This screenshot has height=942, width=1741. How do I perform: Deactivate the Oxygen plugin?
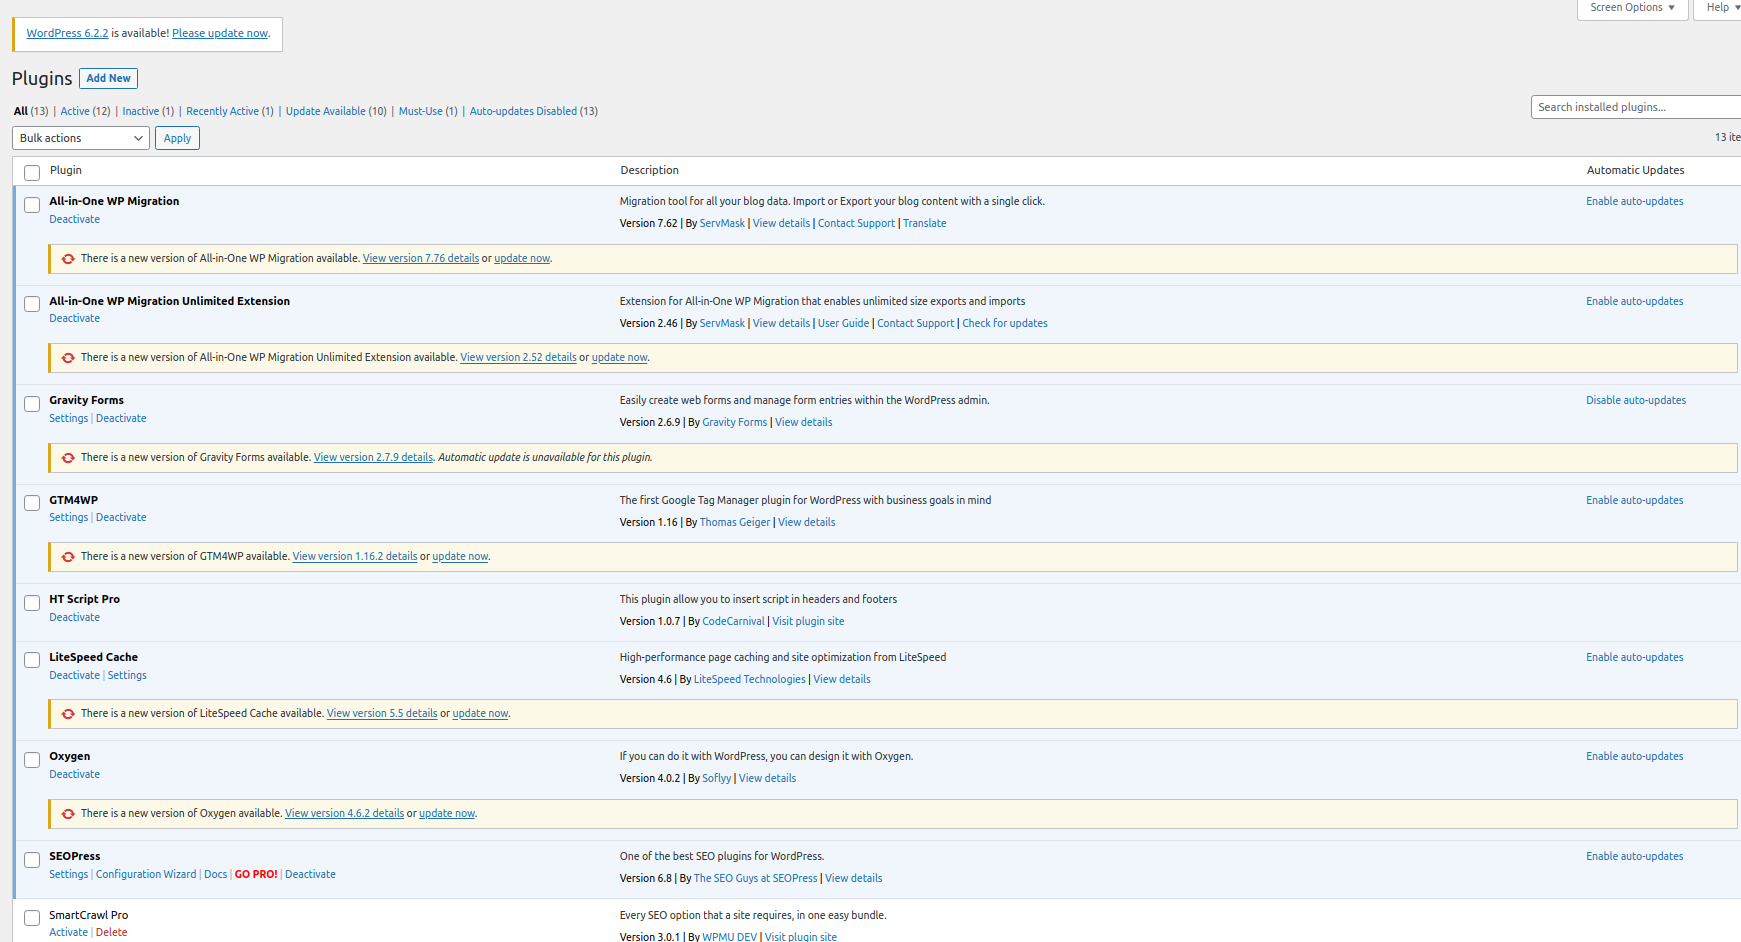pos(75,775)
